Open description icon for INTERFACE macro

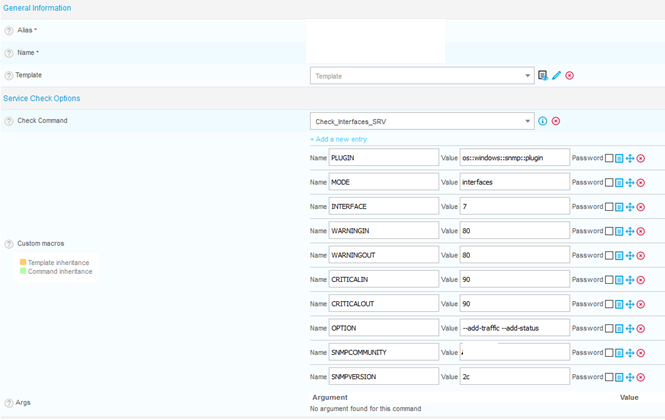point(619,206)
